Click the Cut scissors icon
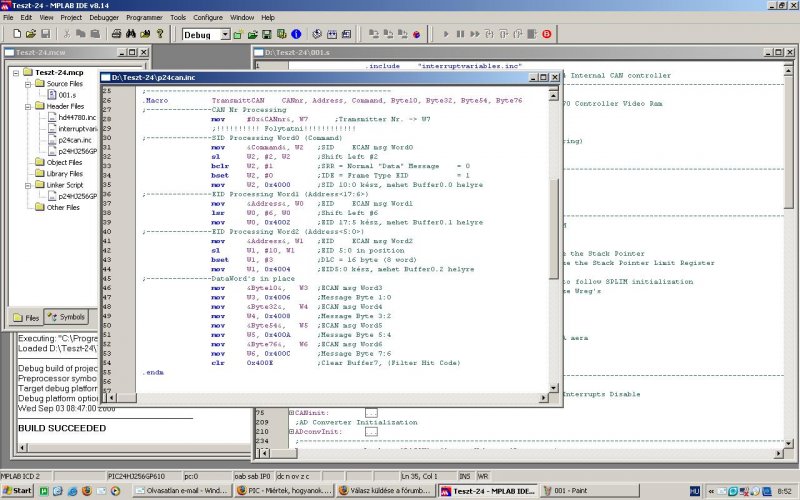The image size is (800, 500). click(x=66, y=34)
